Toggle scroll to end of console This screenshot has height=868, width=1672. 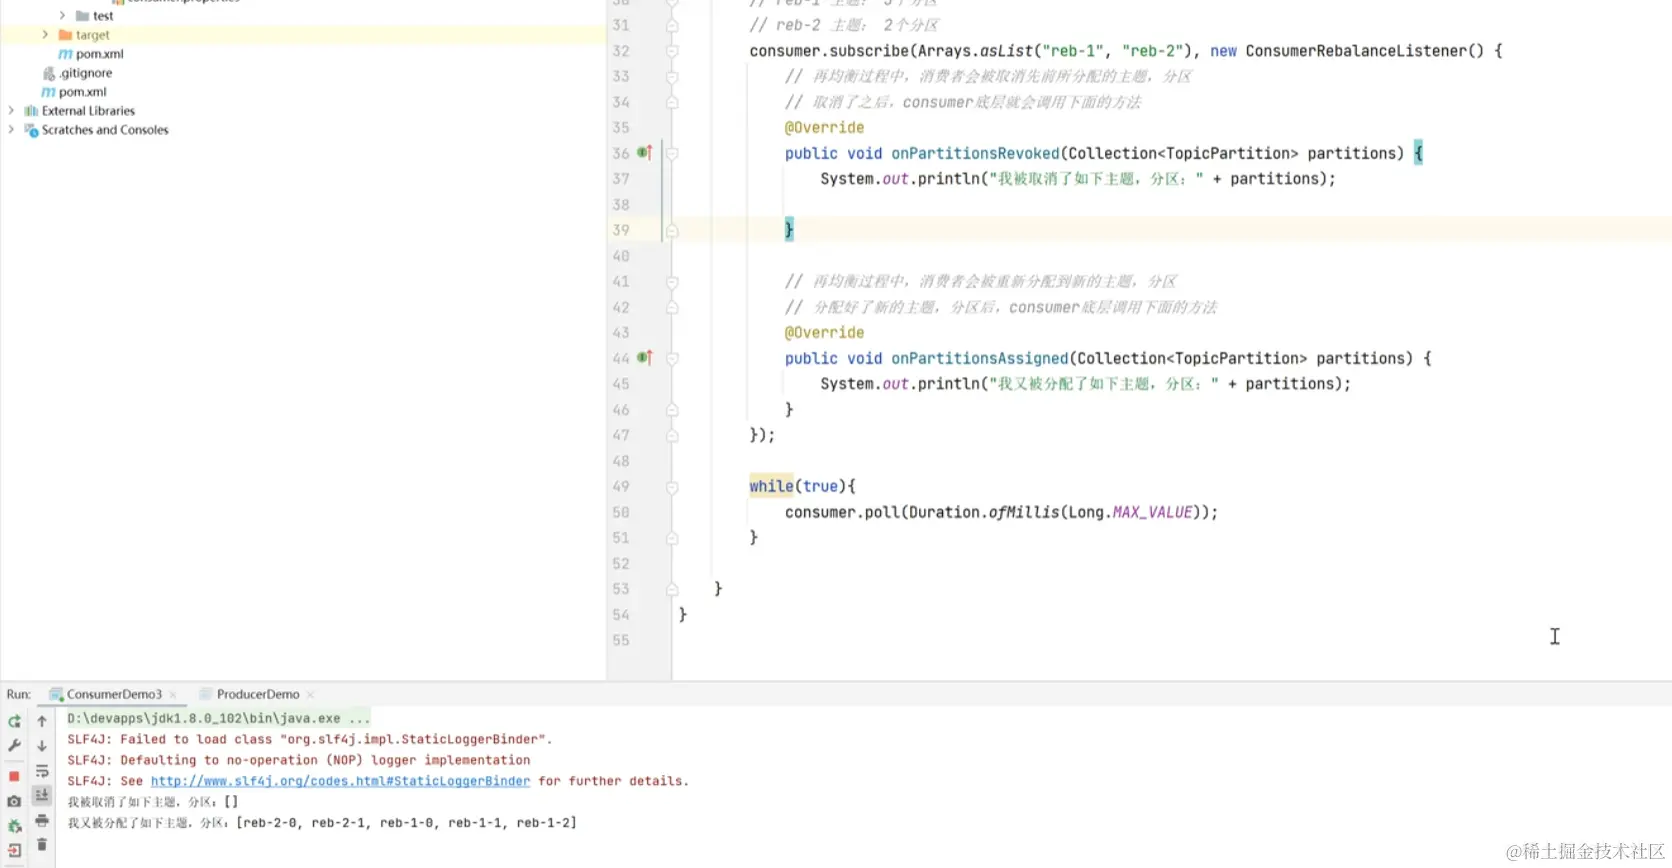coord(42,795)
